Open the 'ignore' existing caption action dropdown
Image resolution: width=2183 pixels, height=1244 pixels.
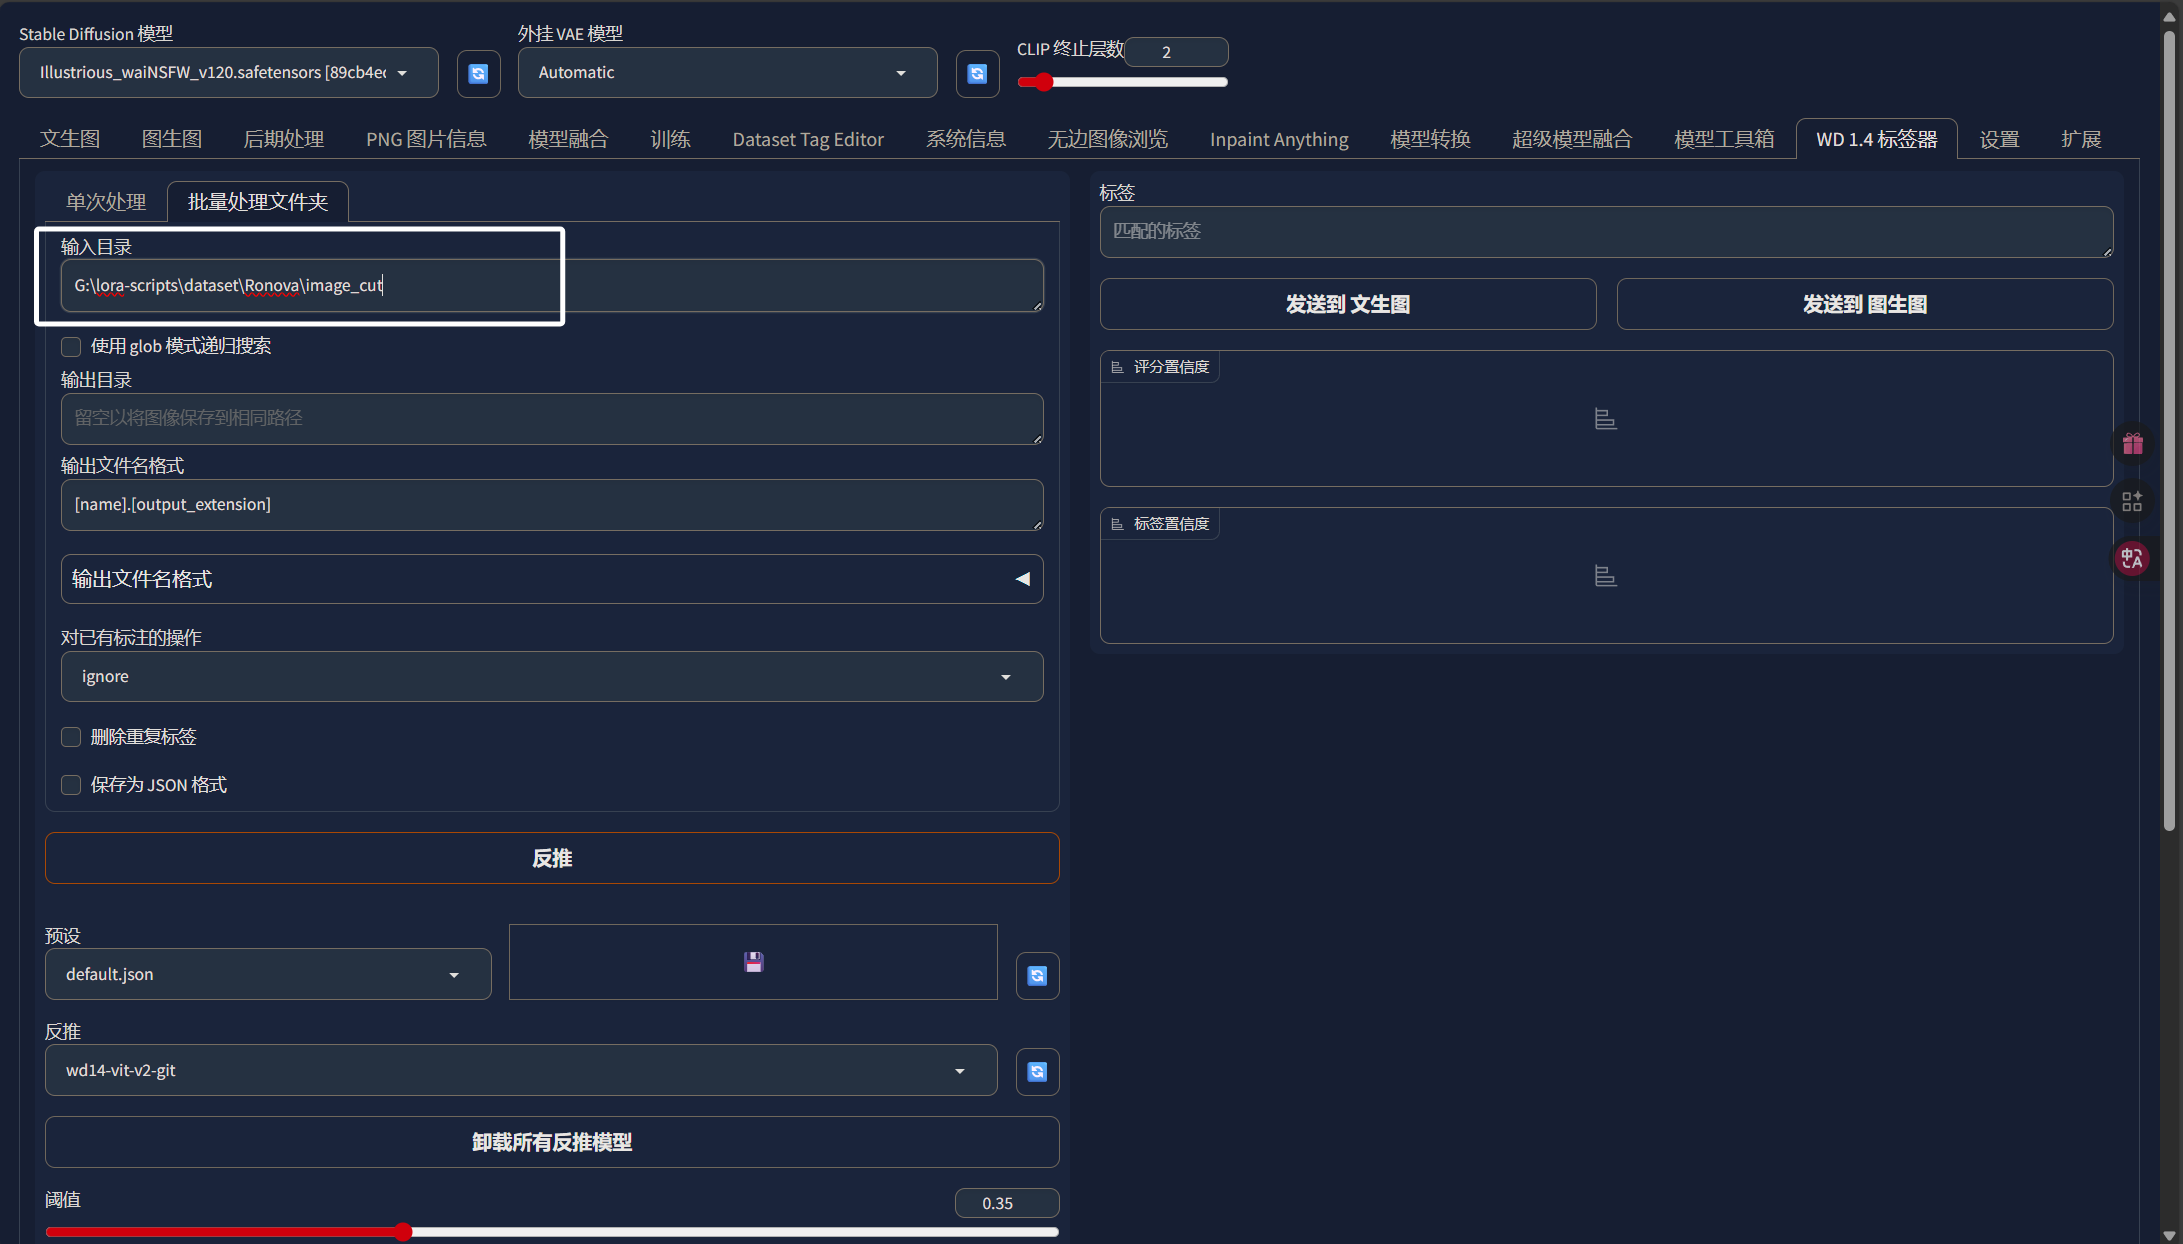552,677
